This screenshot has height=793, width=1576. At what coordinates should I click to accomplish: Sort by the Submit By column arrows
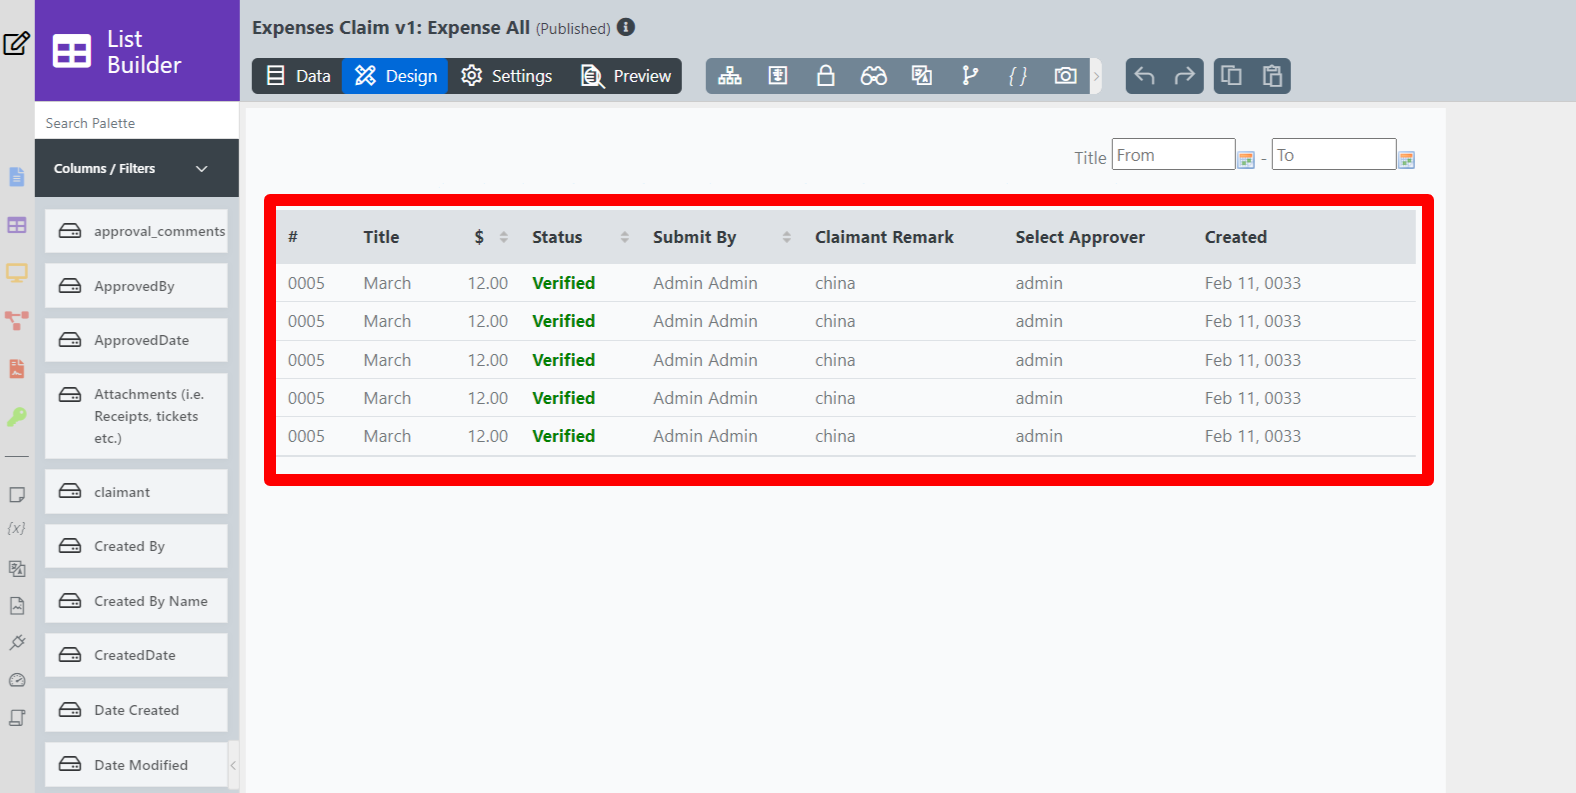(787, 237)
